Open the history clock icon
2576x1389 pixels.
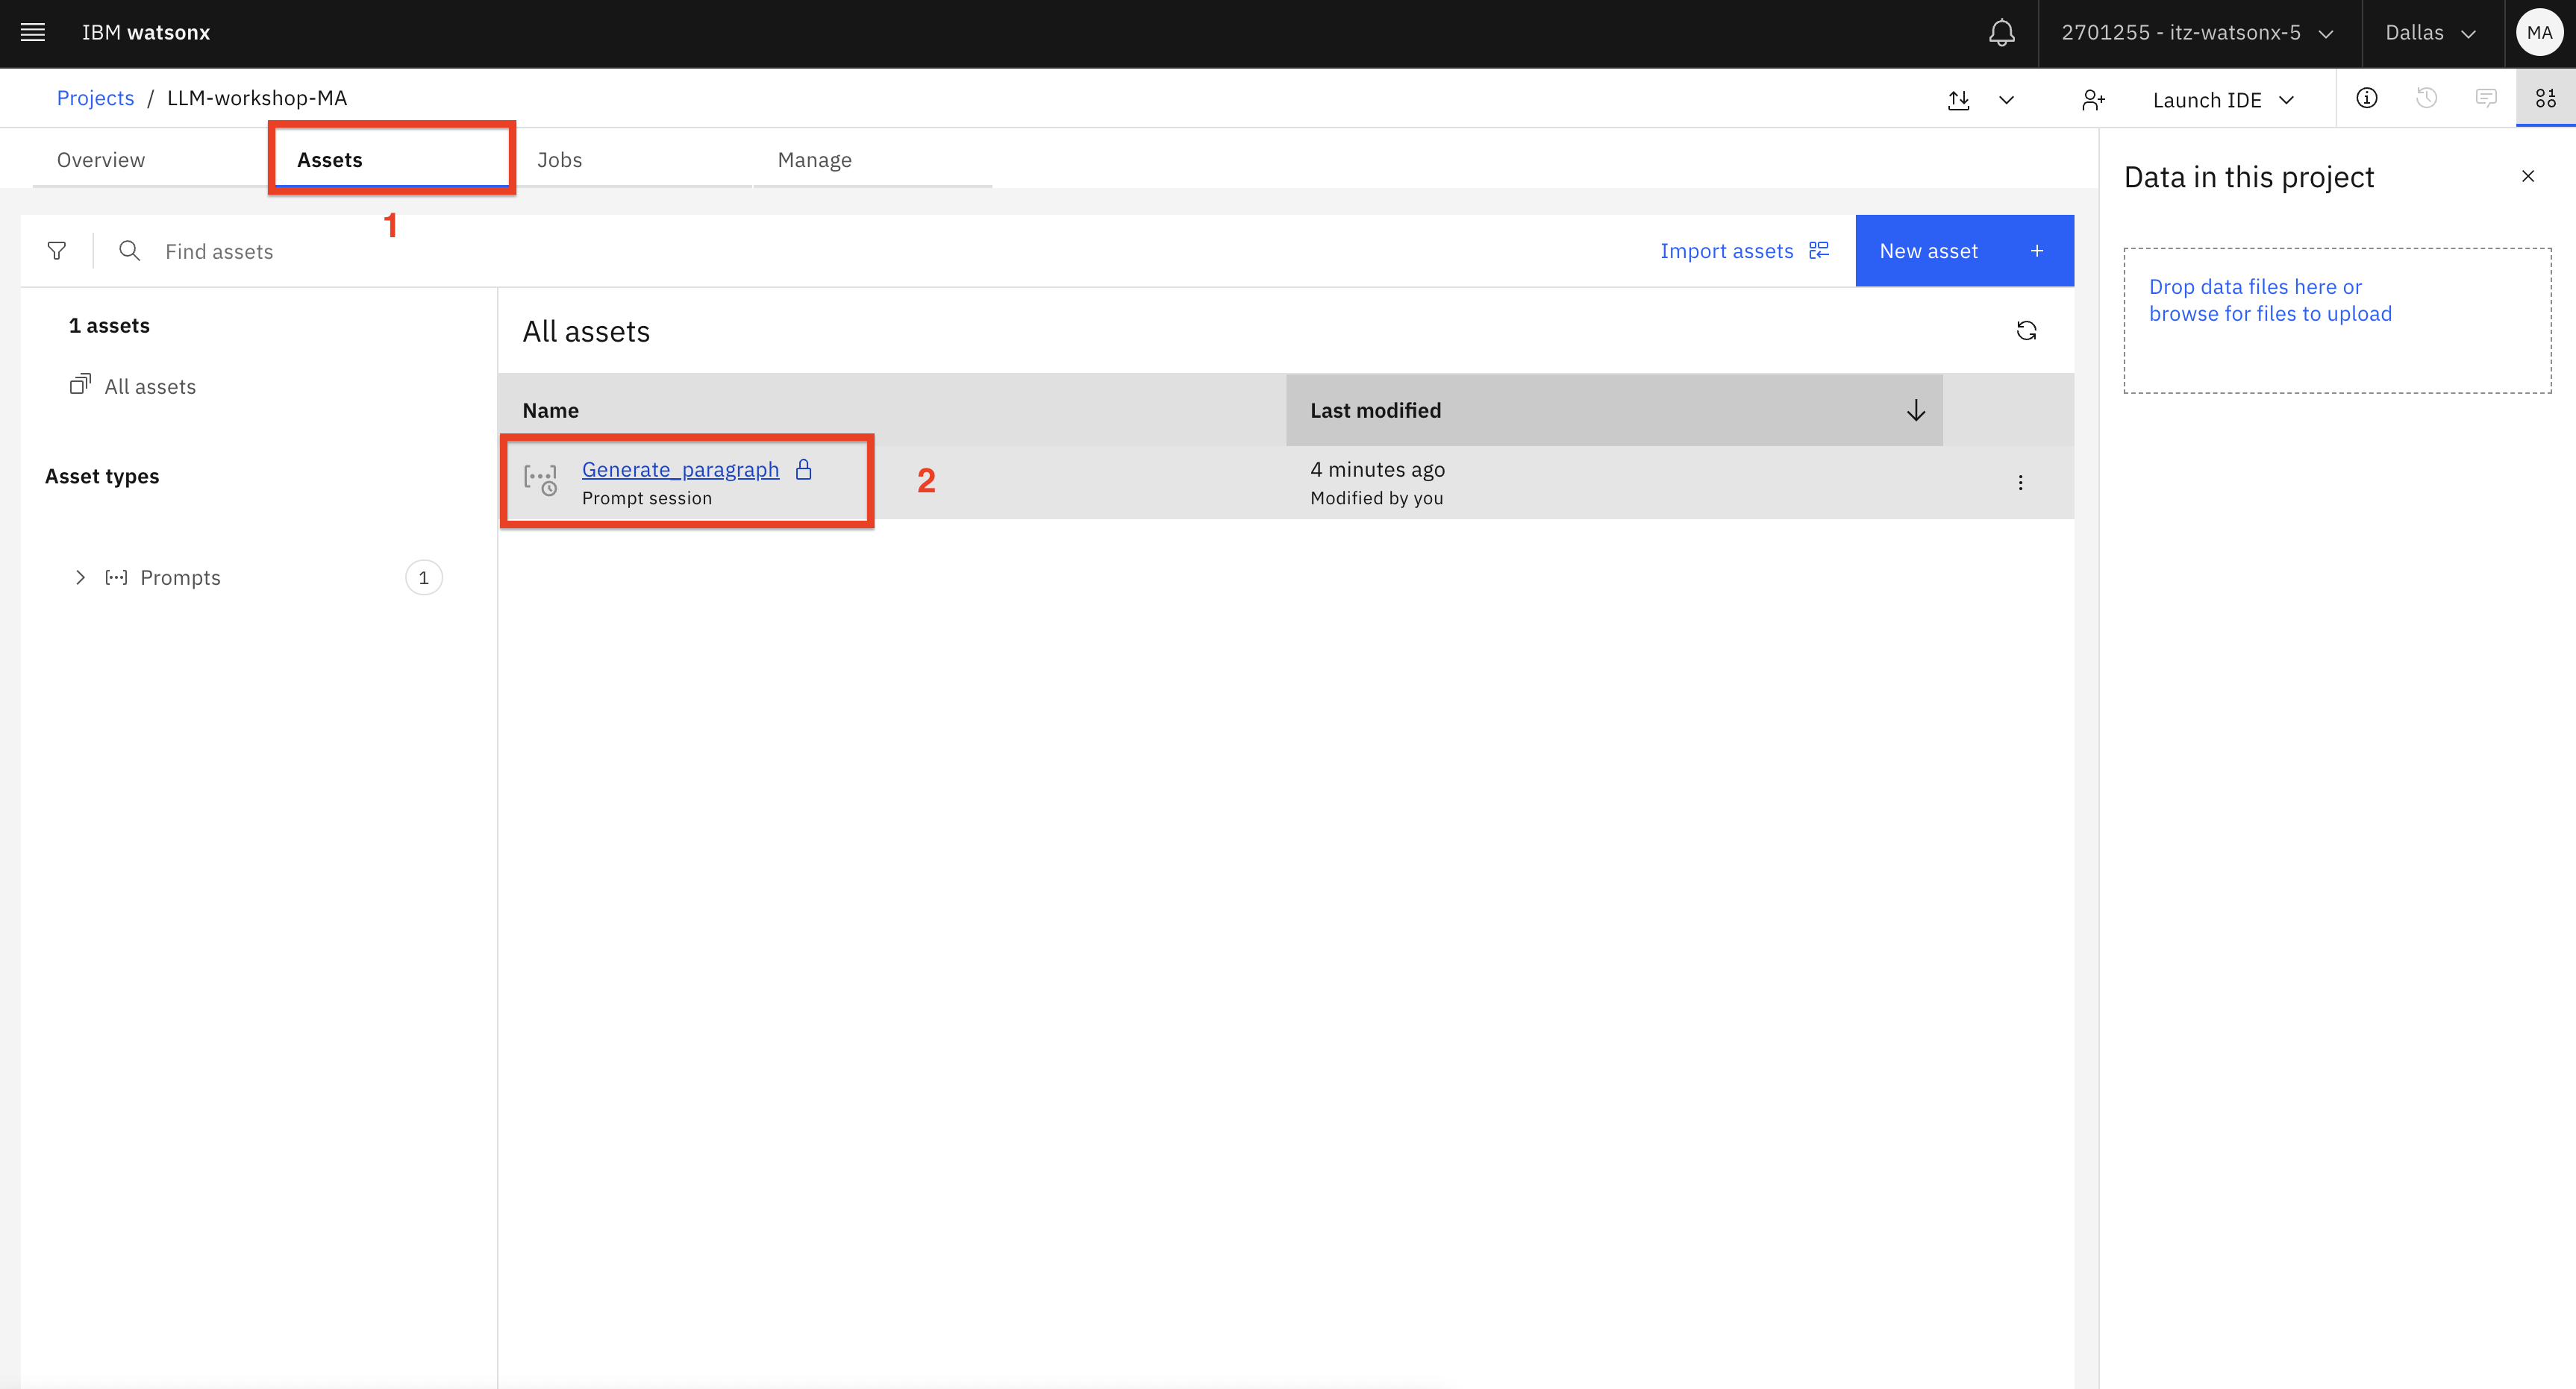click(x=2426, y=98)
